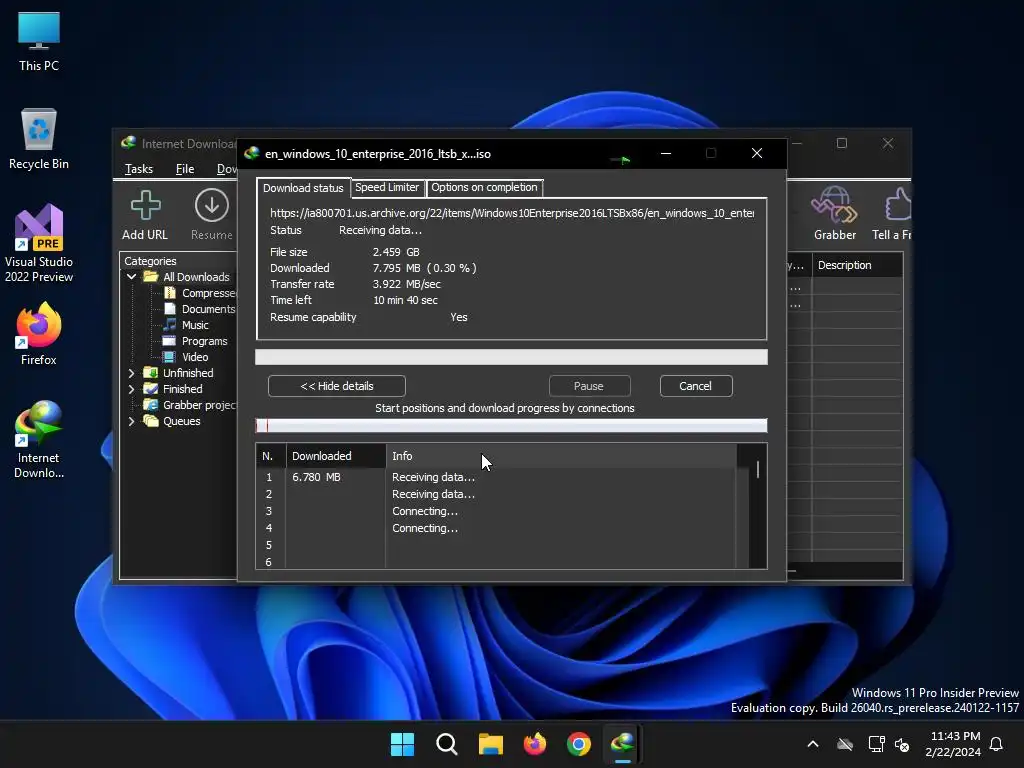Viewport: 1024px width, 768px height.
Task: Open Visual Studio 2022 Preview desktop icon
Action: coord(38,229)
